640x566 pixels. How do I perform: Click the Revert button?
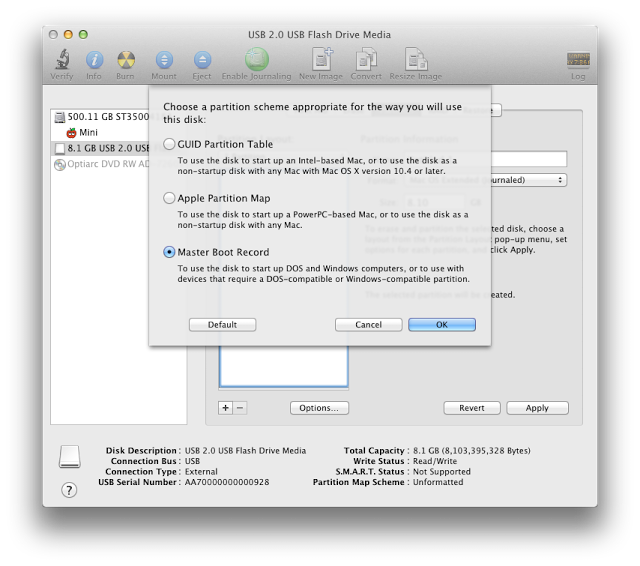coord(472,408)
